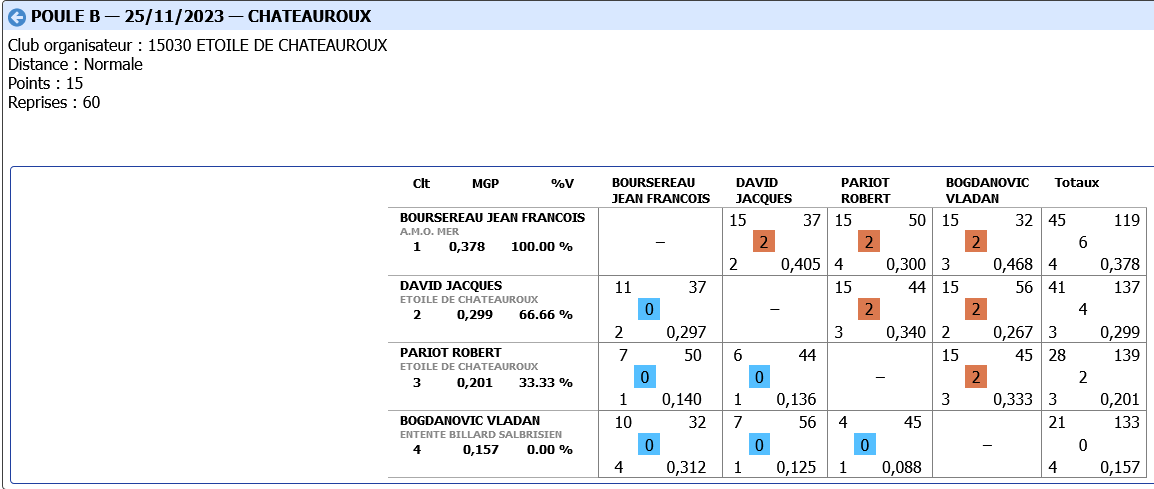The image size is (1154, 489).
Task: Select the PARIOT ROBERT row name
Action: [x=450, y=353]
